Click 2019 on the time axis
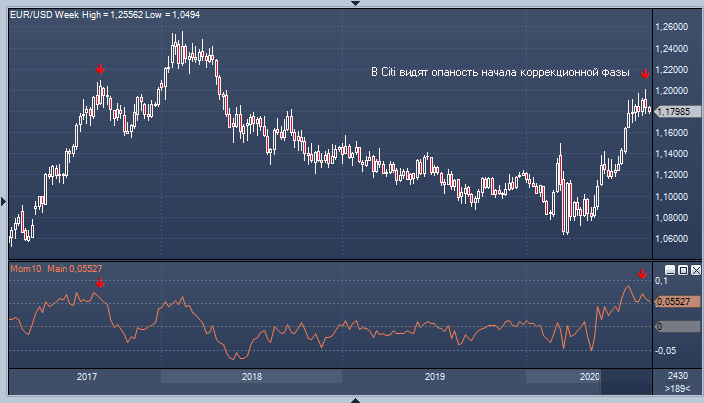 pos(434,376)
